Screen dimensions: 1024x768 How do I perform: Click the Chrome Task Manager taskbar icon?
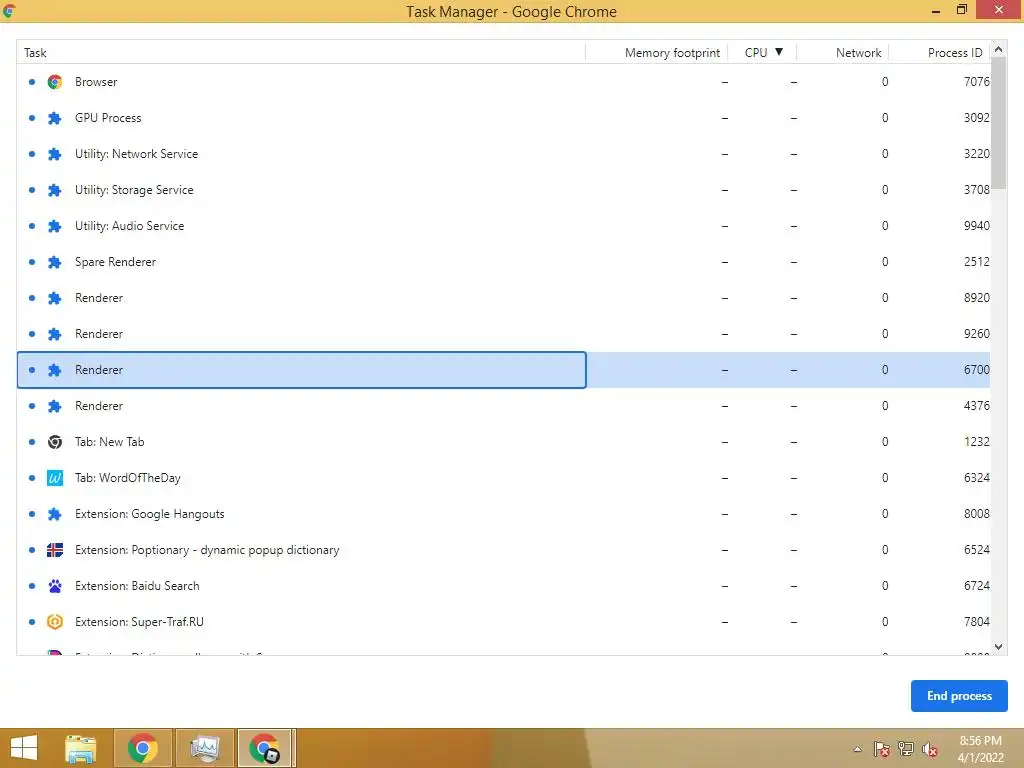(x=266, y=748)
